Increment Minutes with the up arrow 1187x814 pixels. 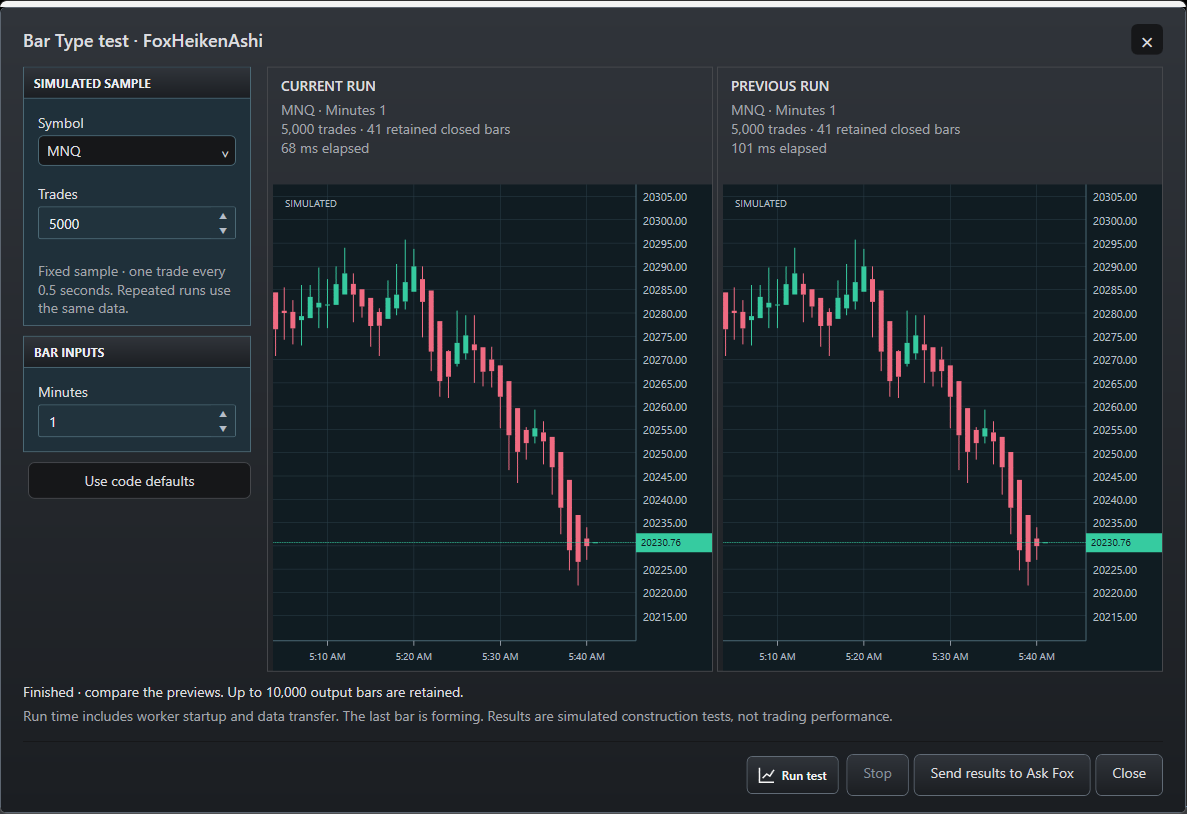pos(223,413)
